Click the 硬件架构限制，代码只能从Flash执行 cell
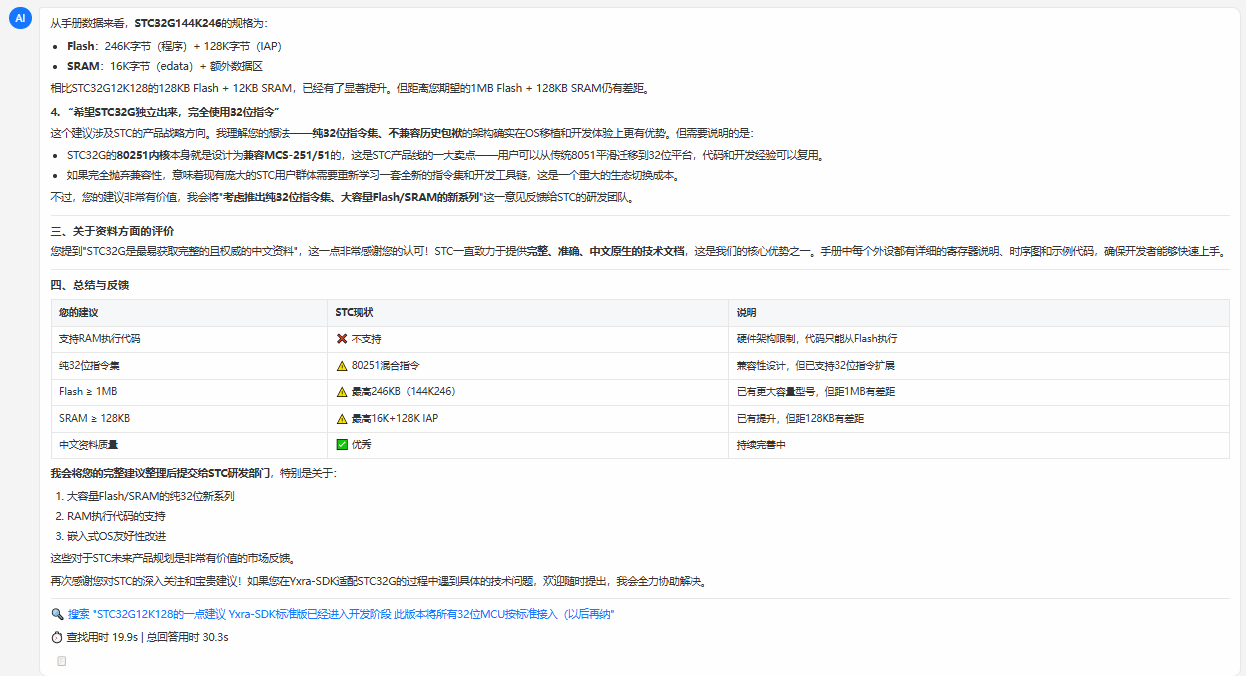The image size is (1246, 676). [979, 339]
